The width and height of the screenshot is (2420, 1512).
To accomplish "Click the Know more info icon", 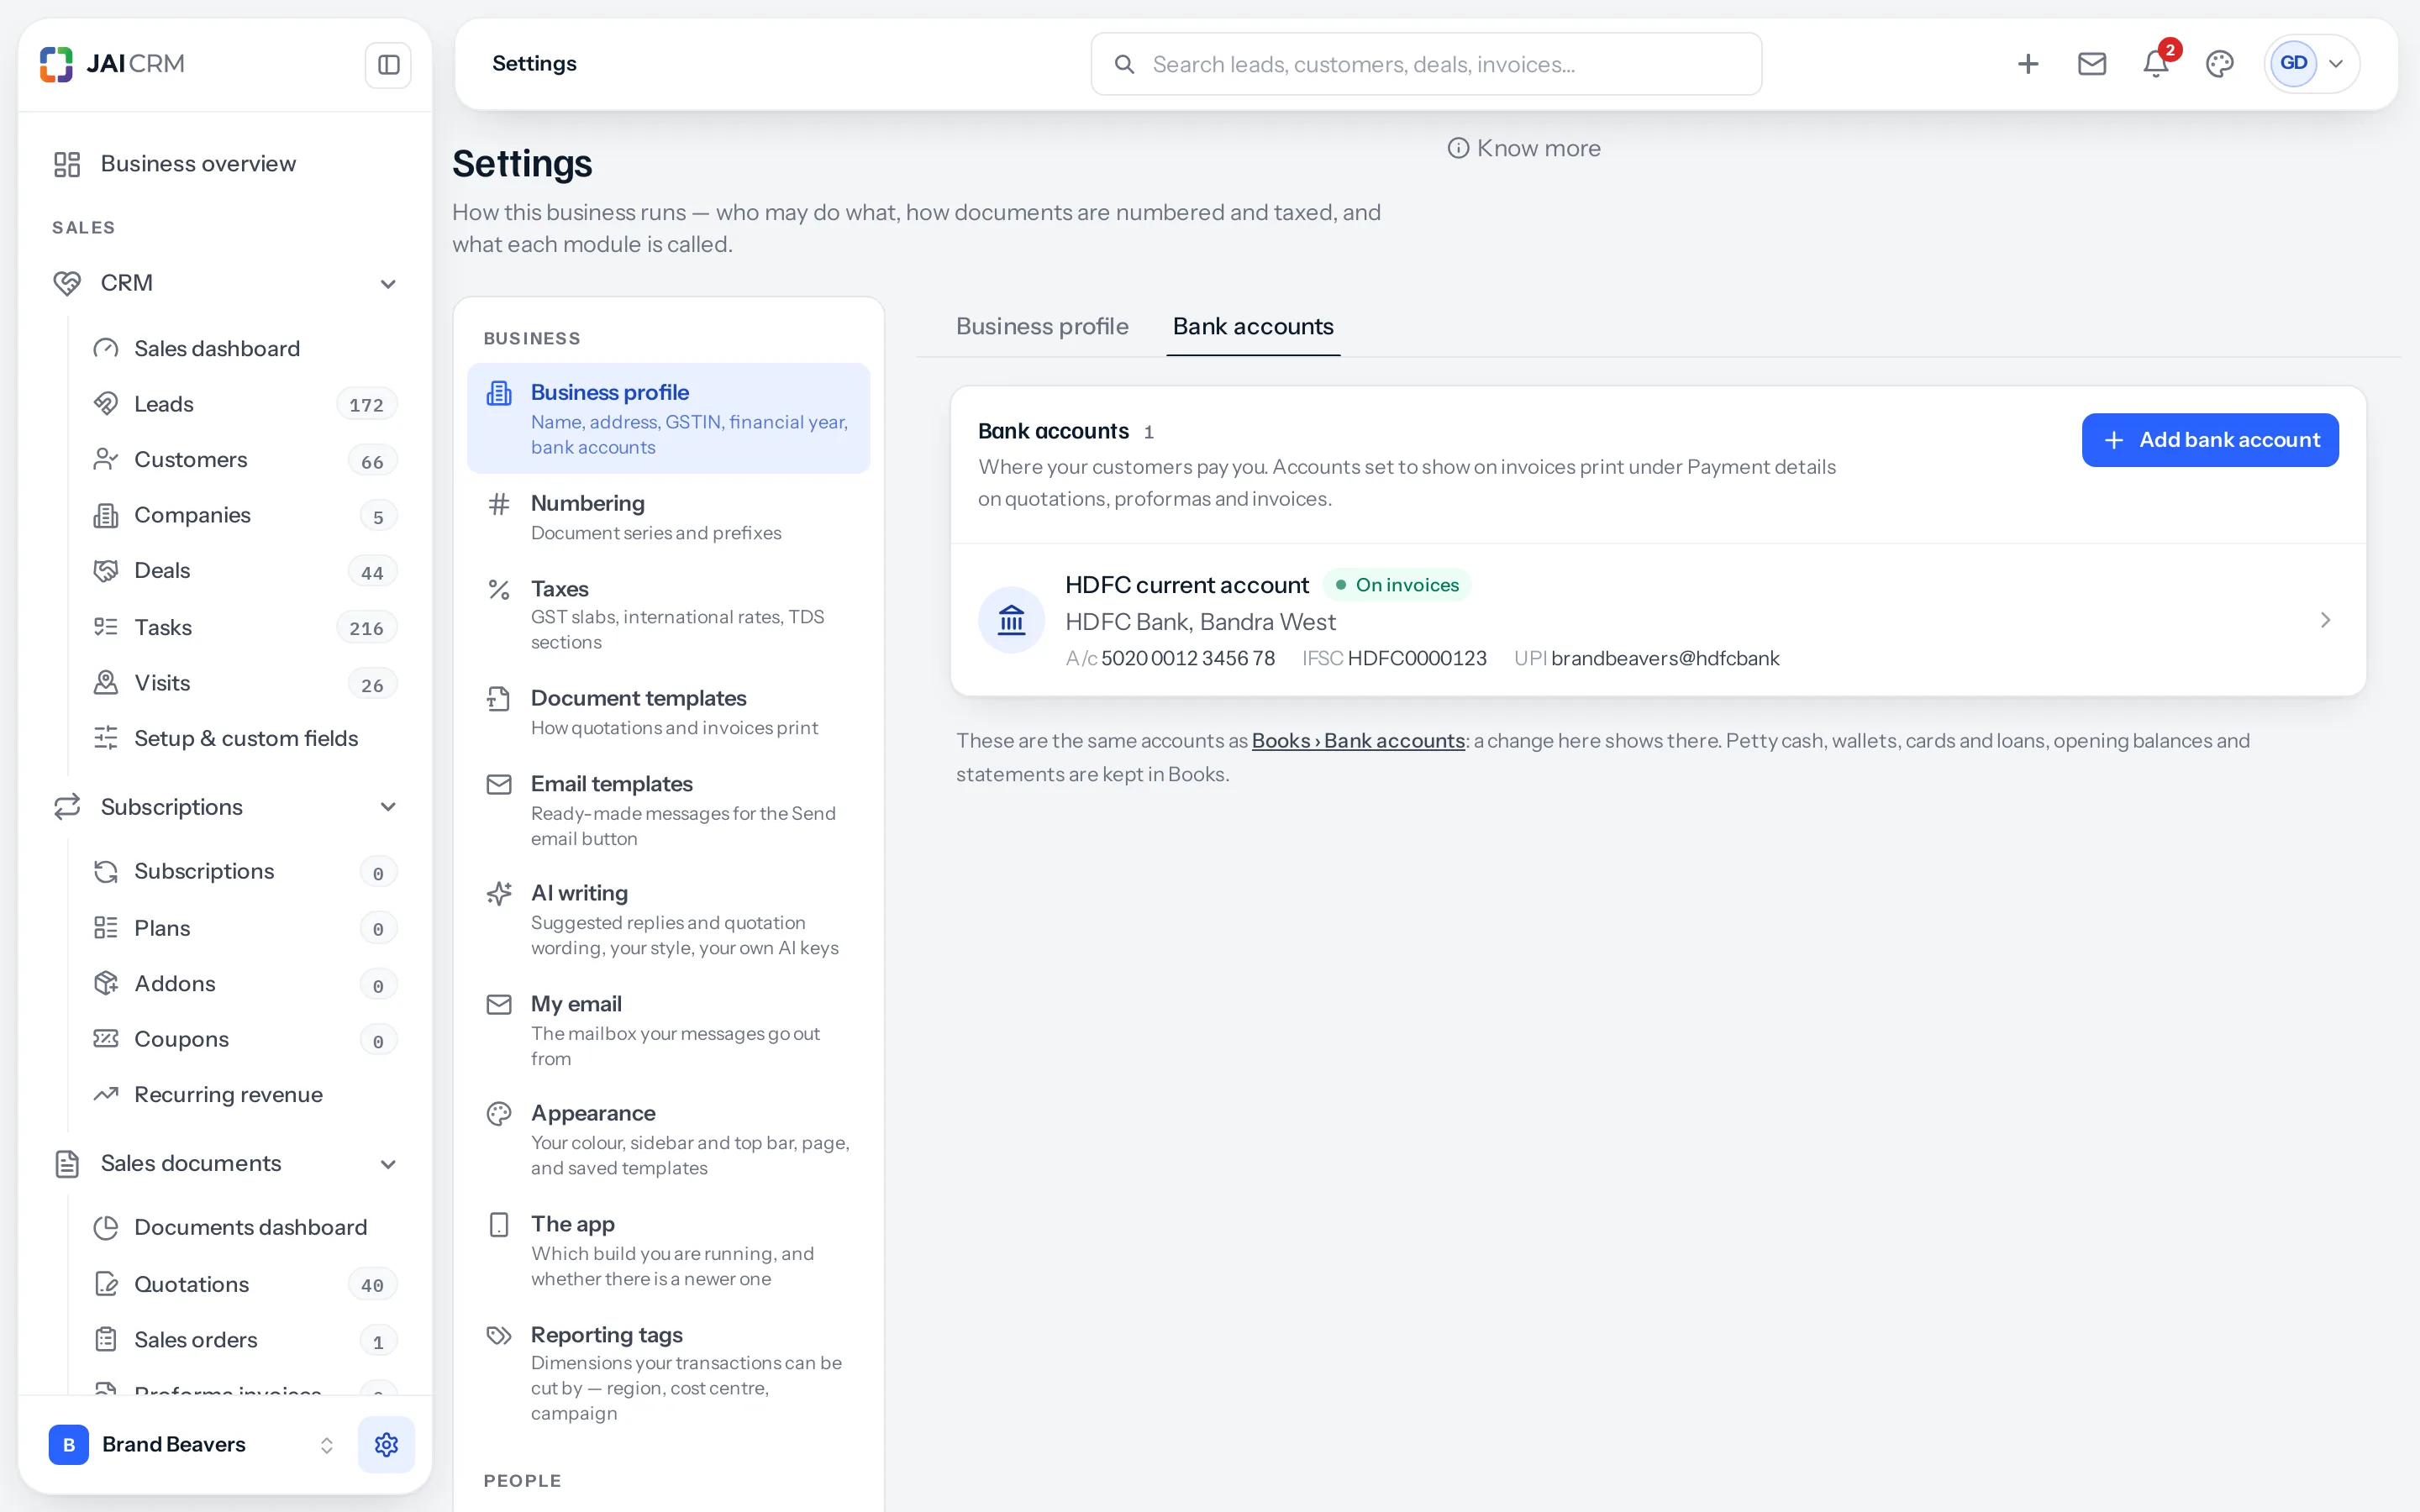I will point(1458,148).
